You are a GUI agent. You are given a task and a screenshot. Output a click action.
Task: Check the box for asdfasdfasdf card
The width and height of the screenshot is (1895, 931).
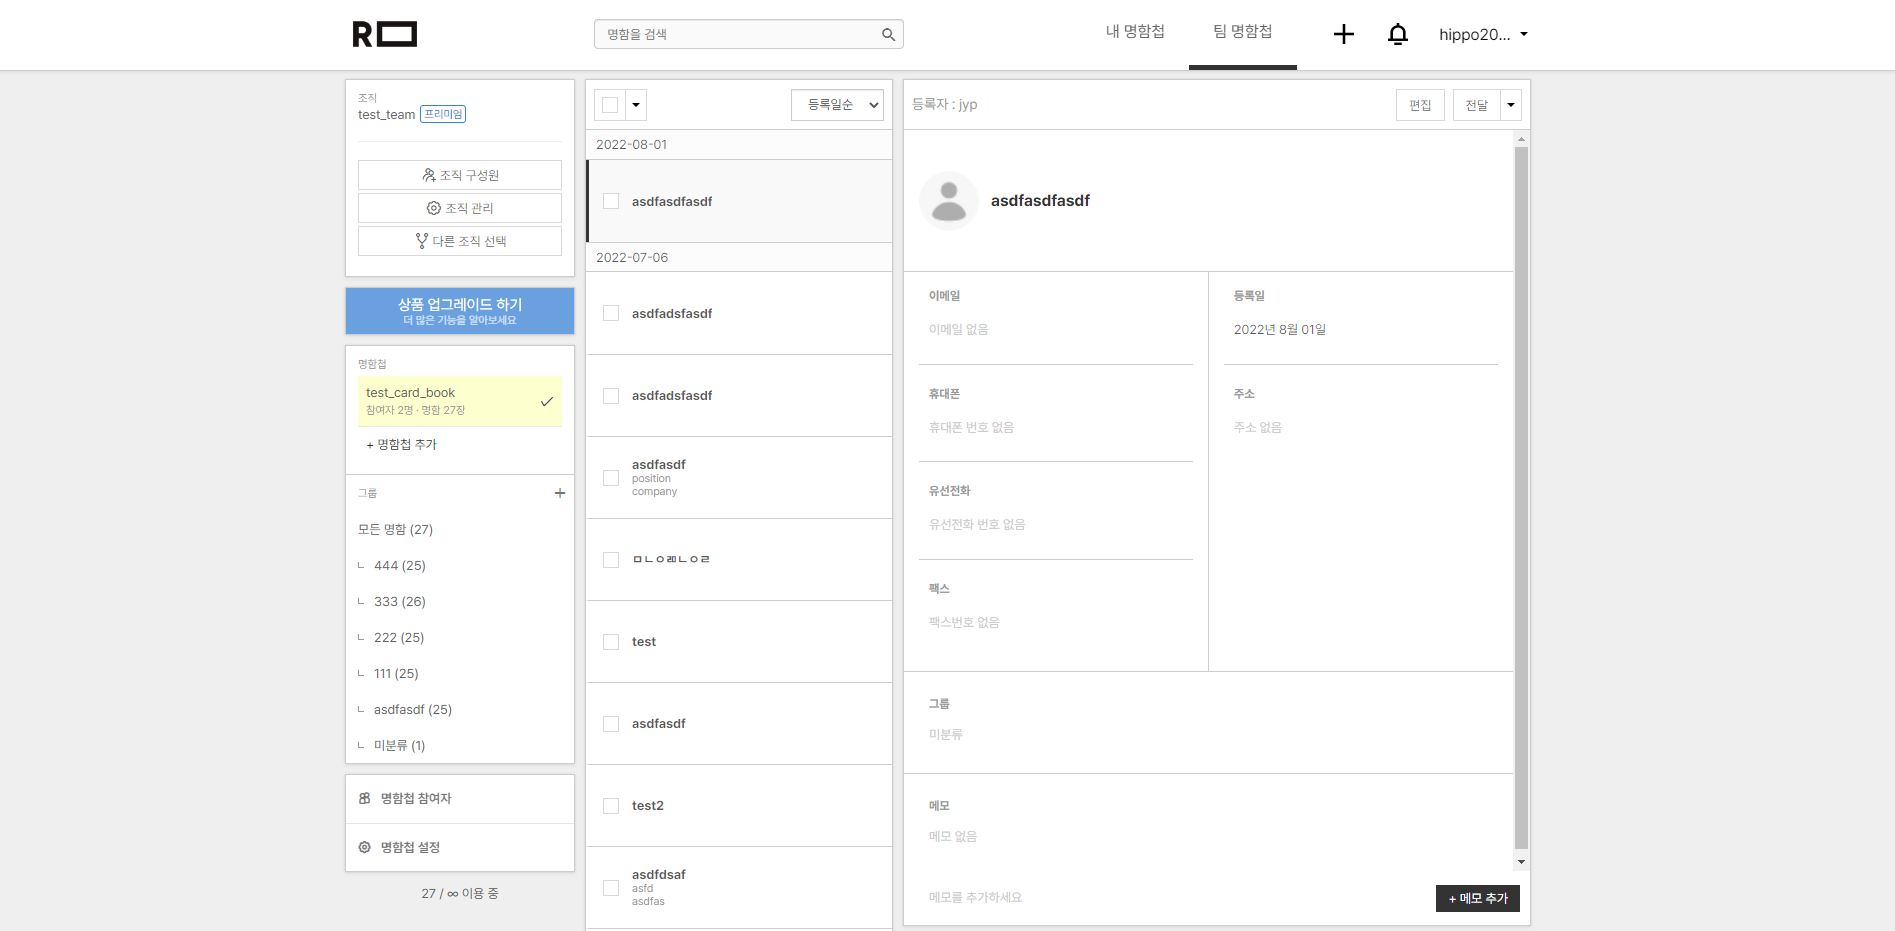pos(611,201)
